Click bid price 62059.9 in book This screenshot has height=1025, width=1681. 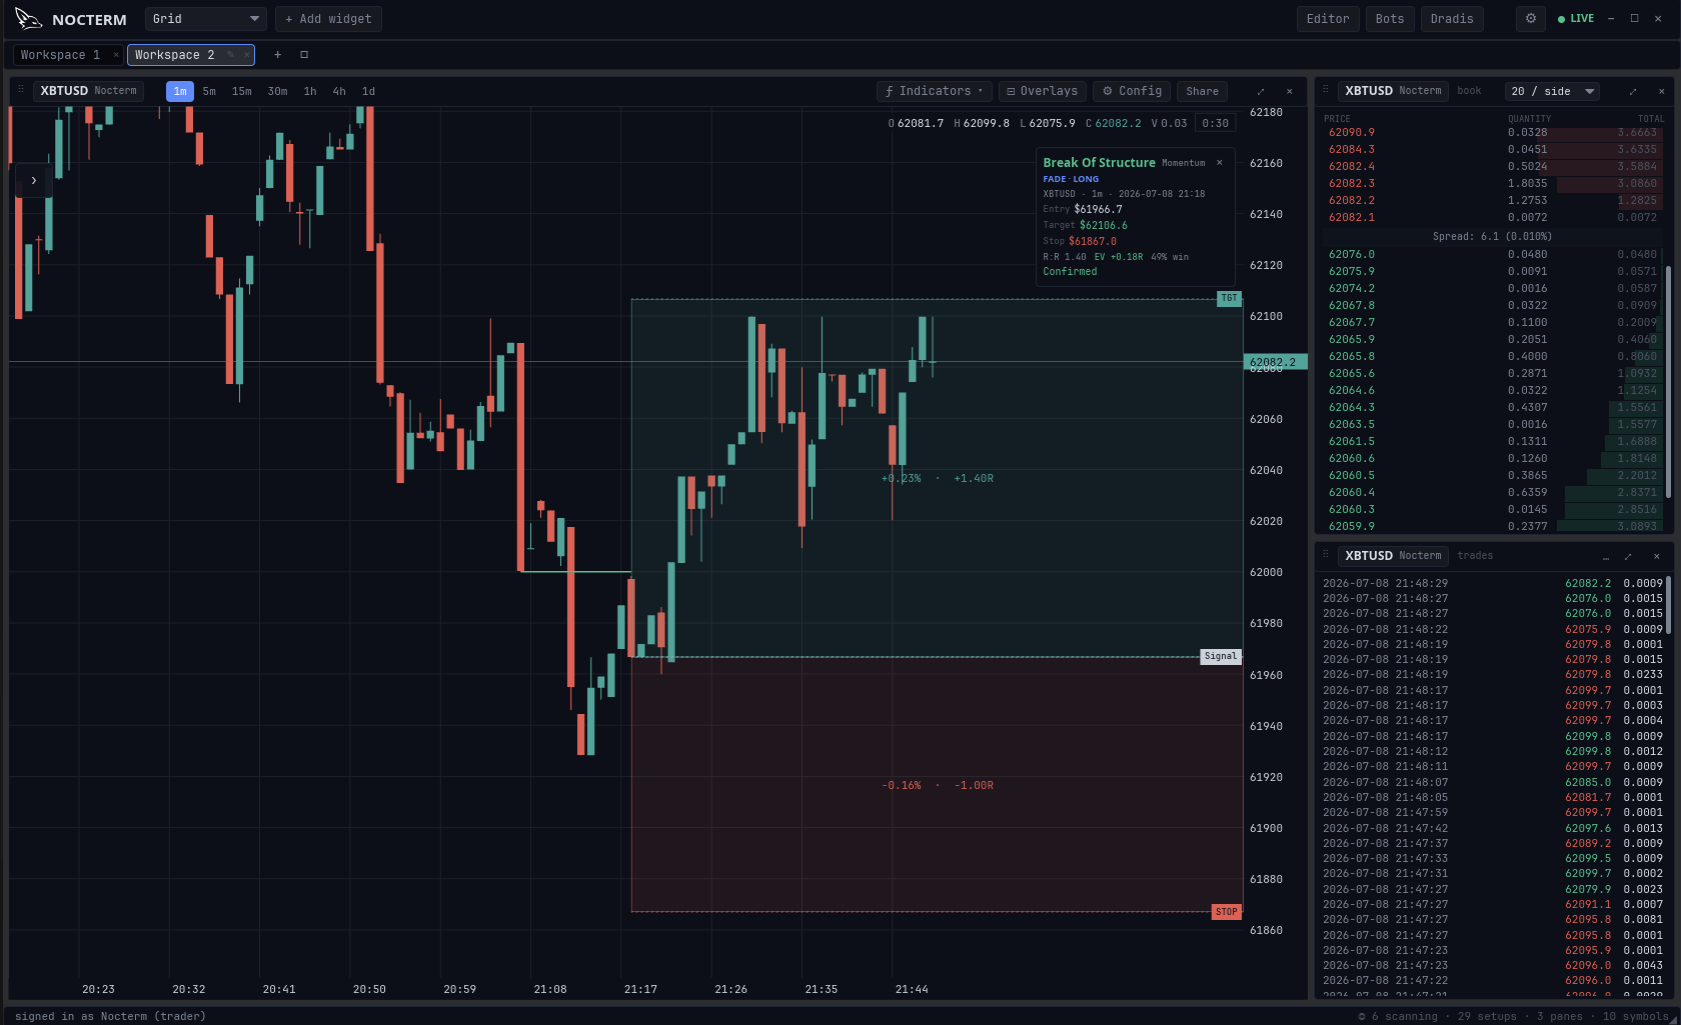click(1351, 526)
